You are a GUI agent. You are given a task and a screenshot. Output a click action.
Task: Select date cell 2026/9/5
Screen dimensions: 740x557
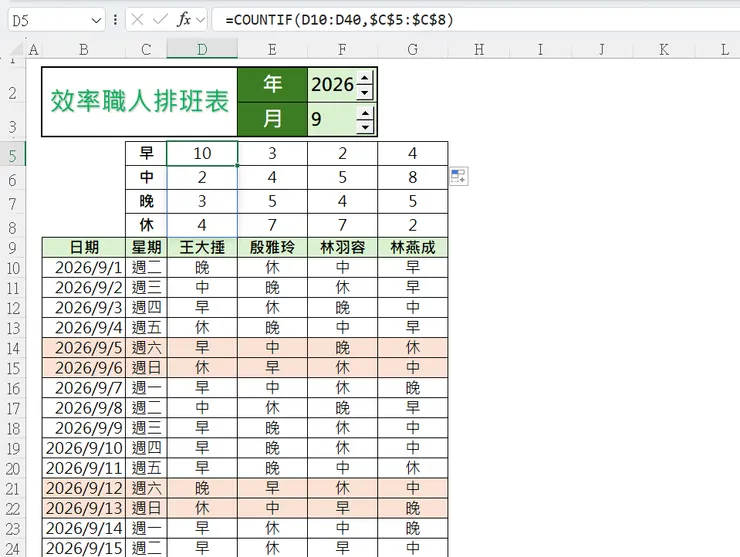tap(84, 348)
